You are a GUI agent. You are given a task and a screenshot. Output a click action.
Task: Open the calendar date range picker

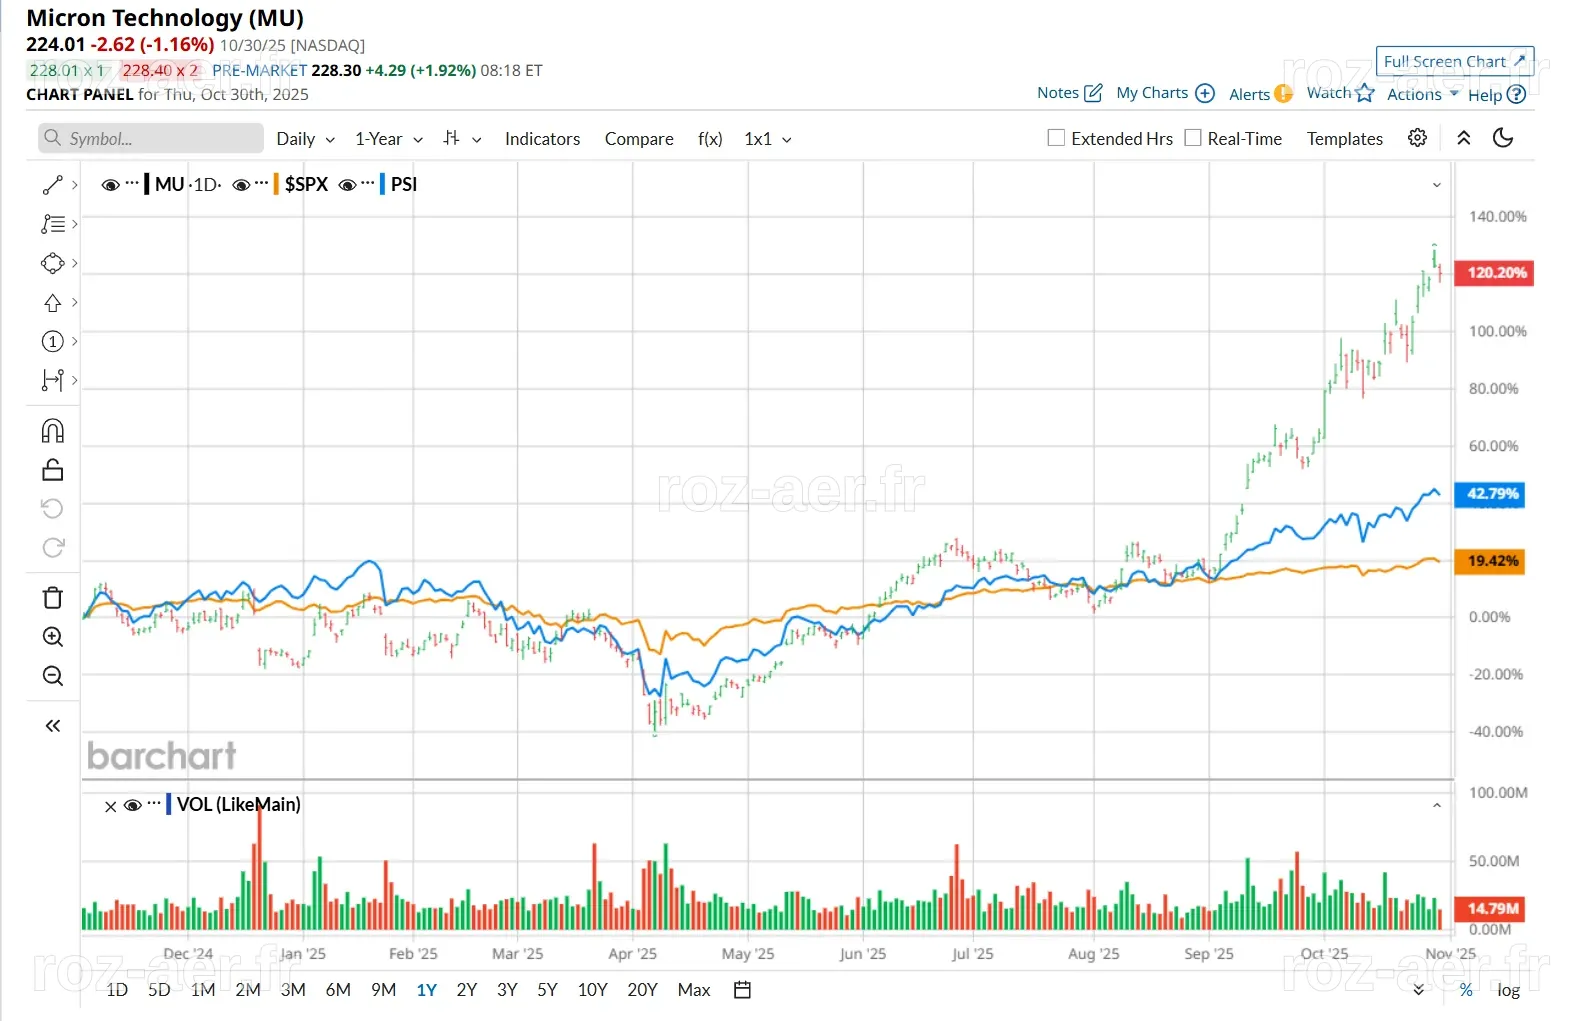(742, 990)
